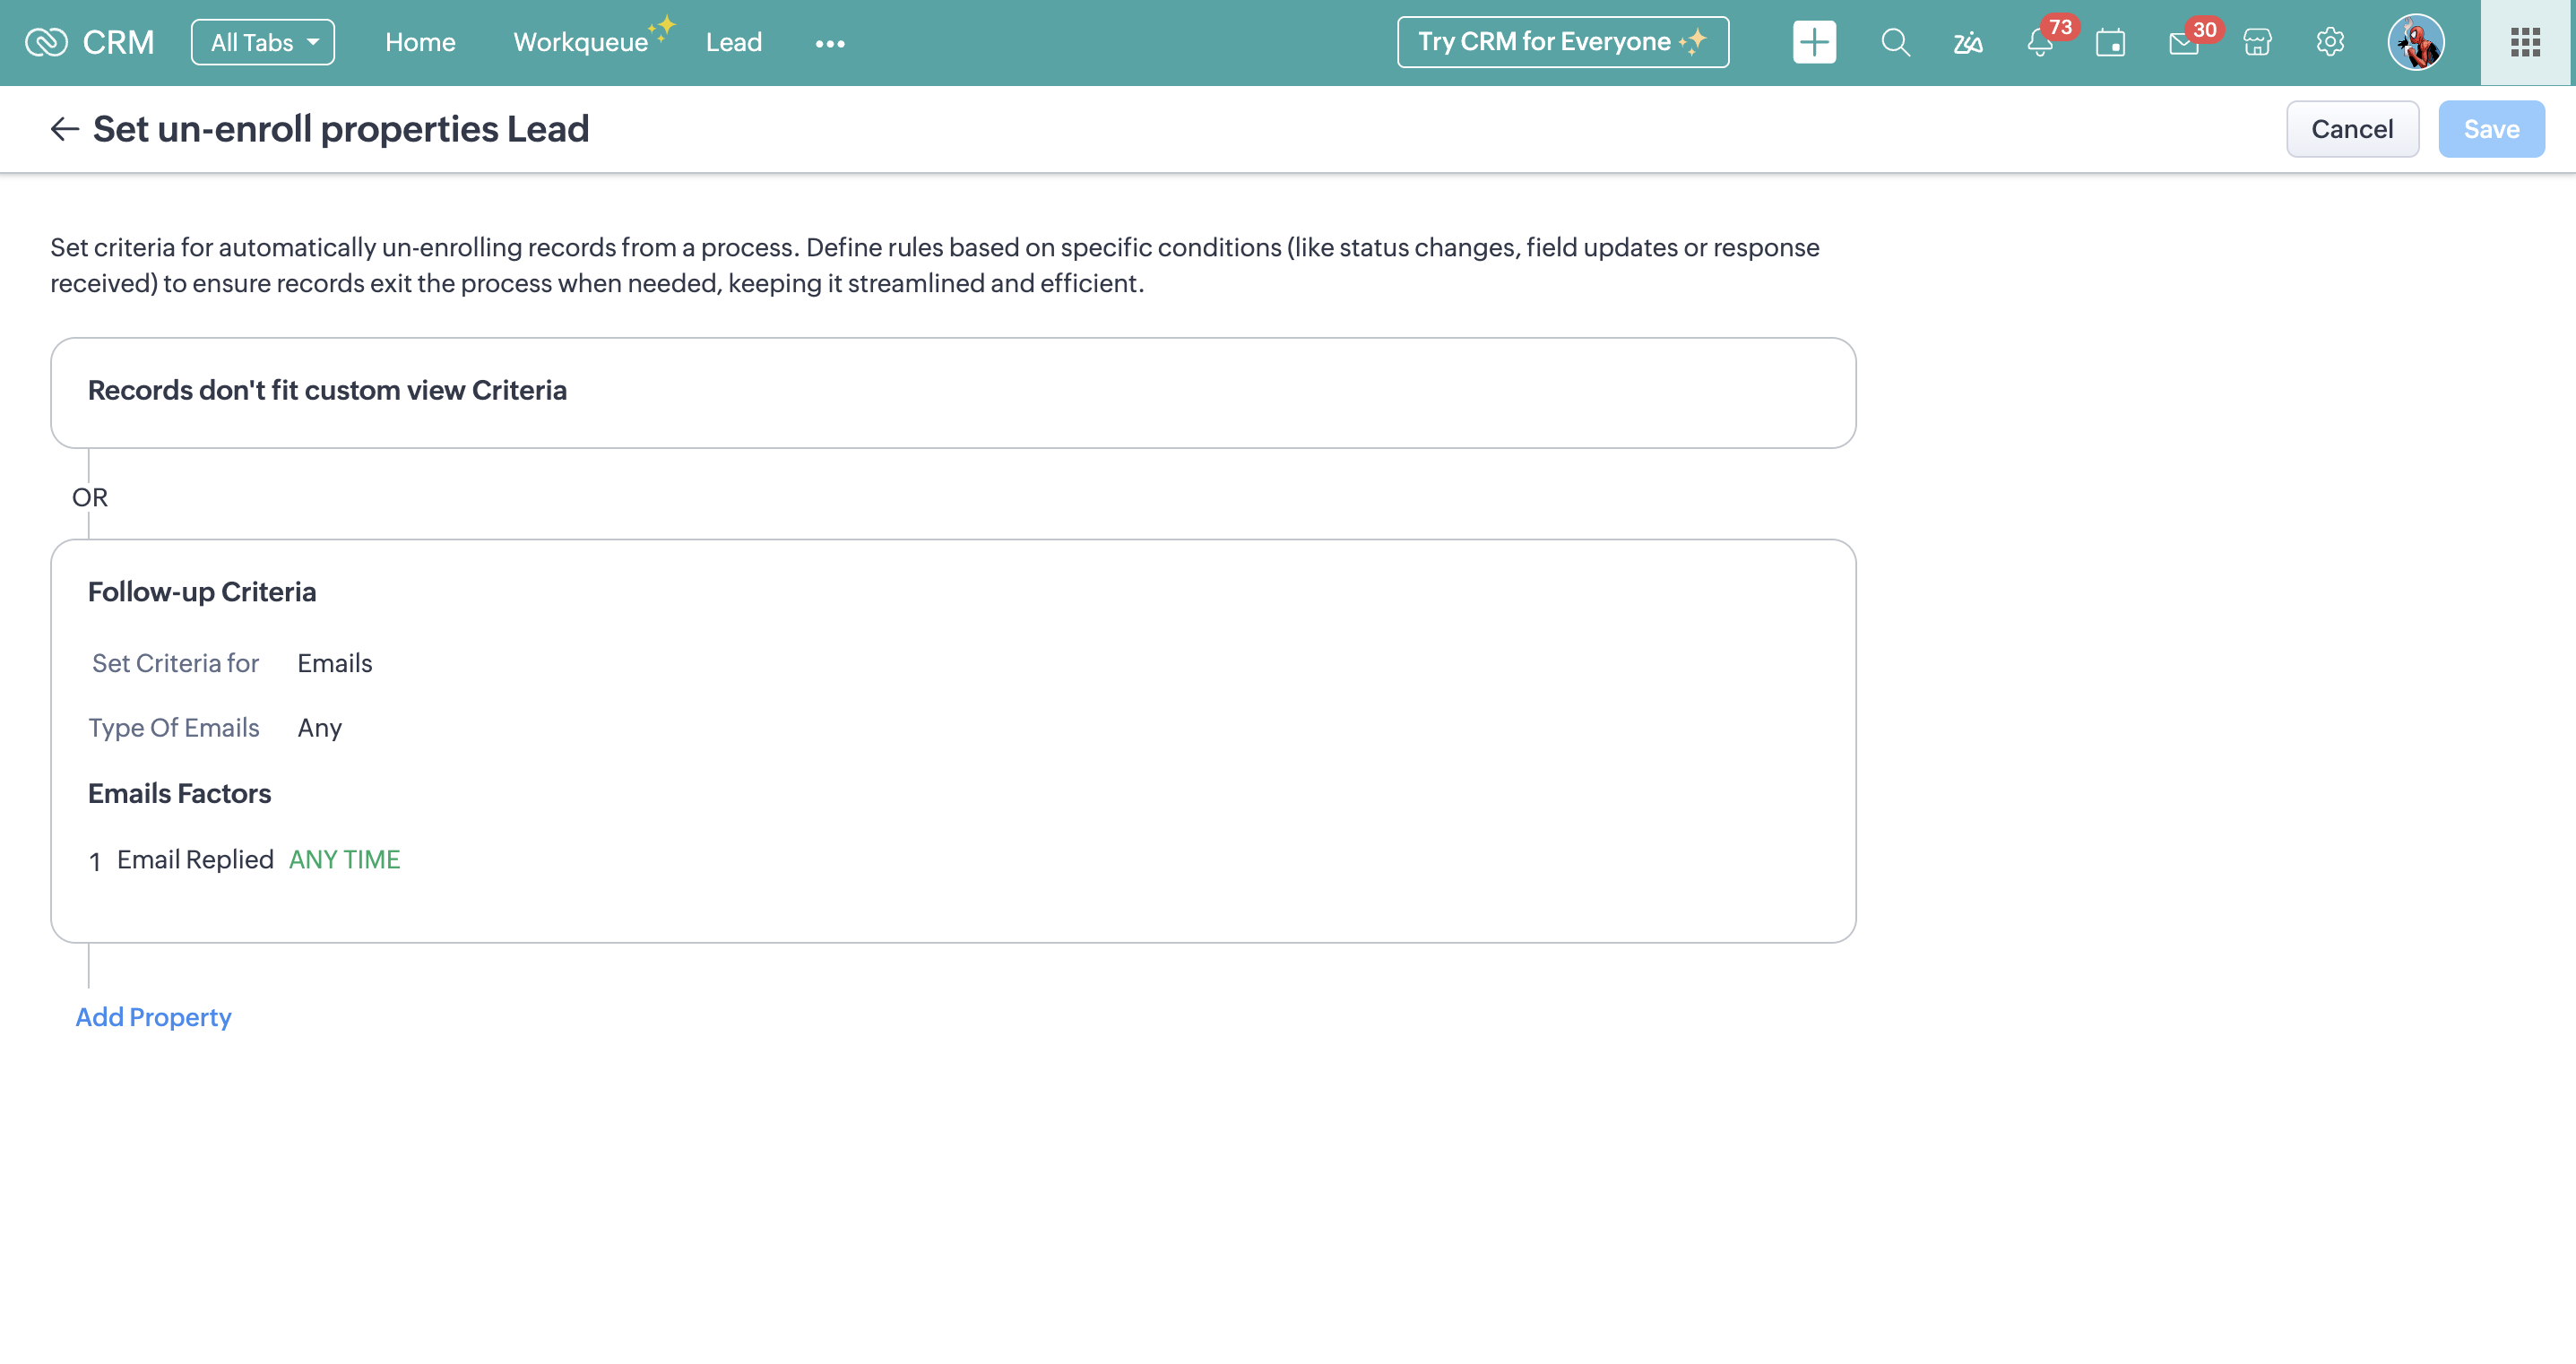The image size is (2576, 1364).
Task: Go back using the left arrow
Action: (x=65, y=129)
